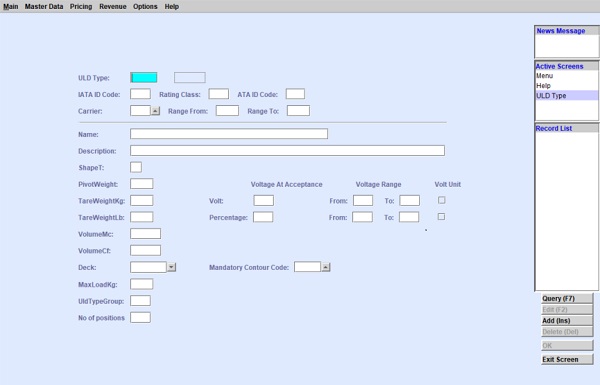Click the UldTypeGroup field

[x=140, y=301]
